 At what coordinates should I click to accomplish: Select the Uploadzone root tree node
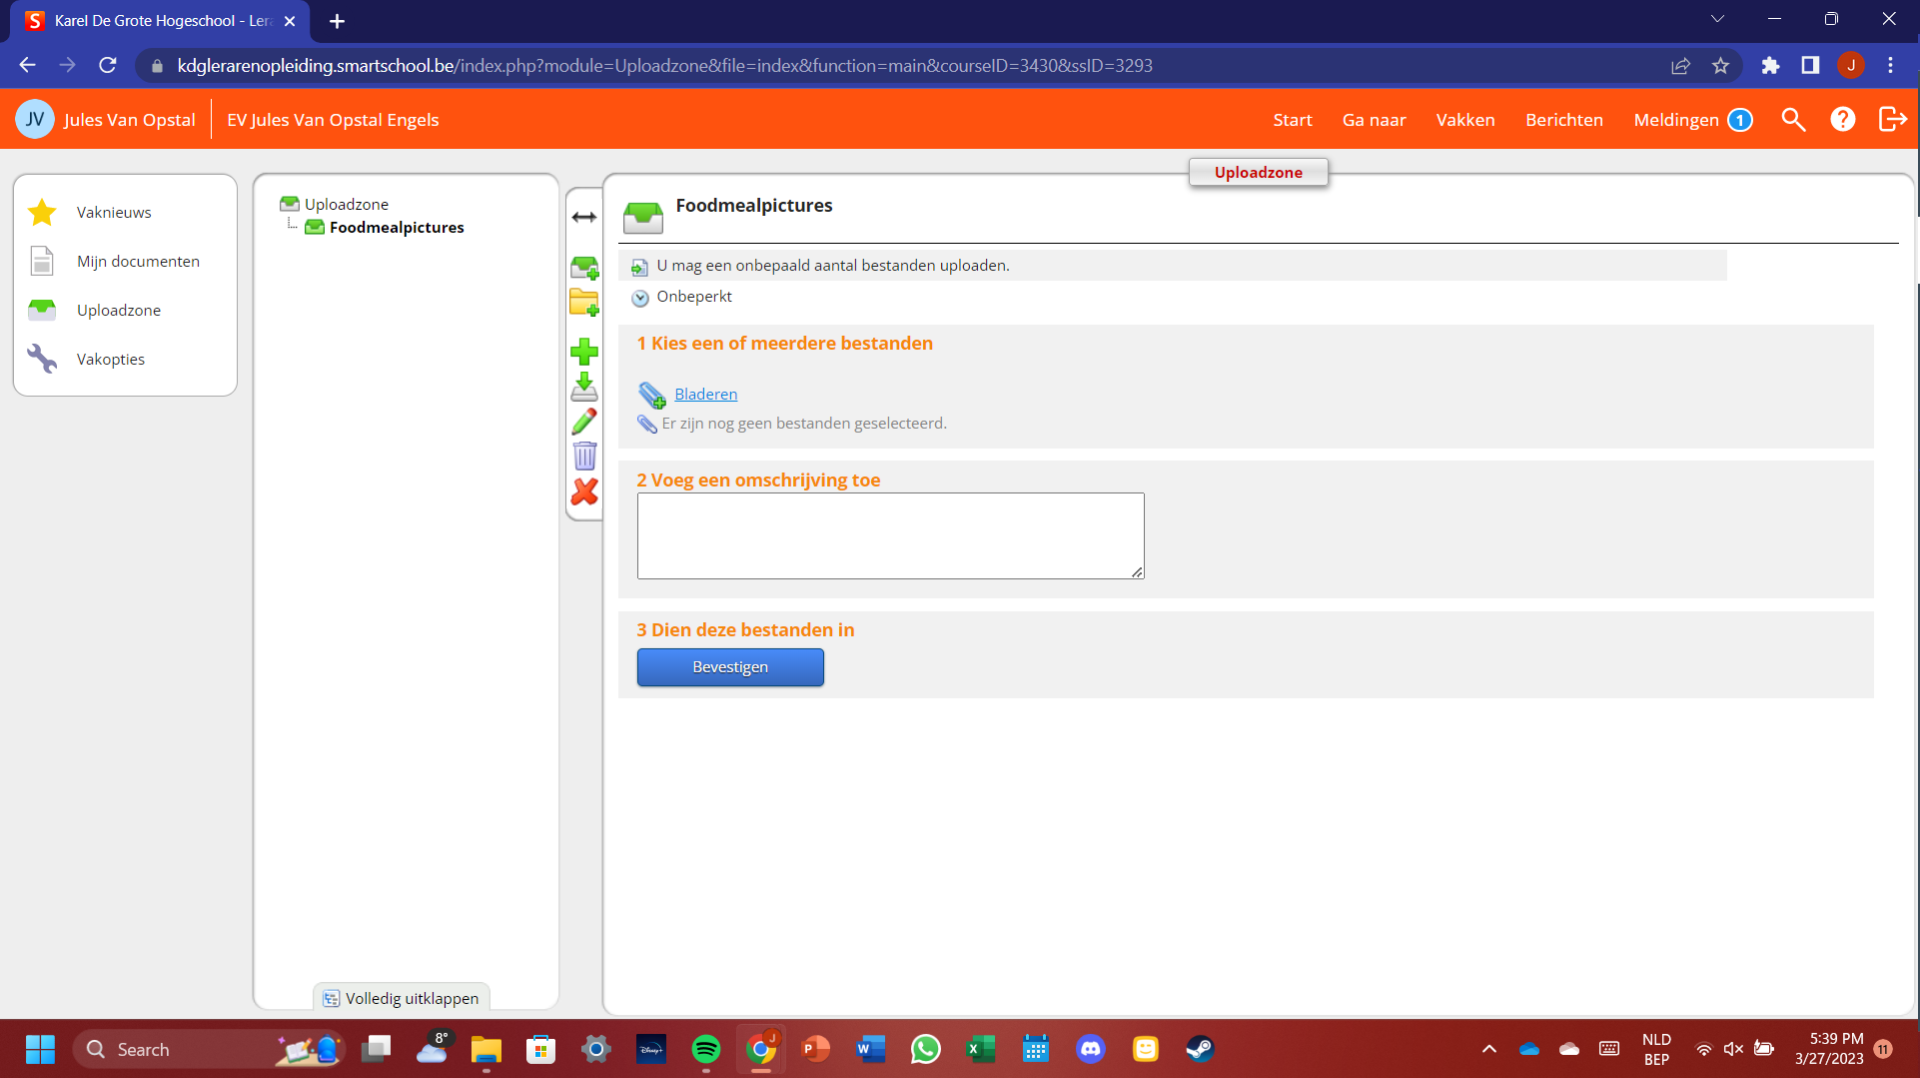pyautogui.click(x=346, y=204)
